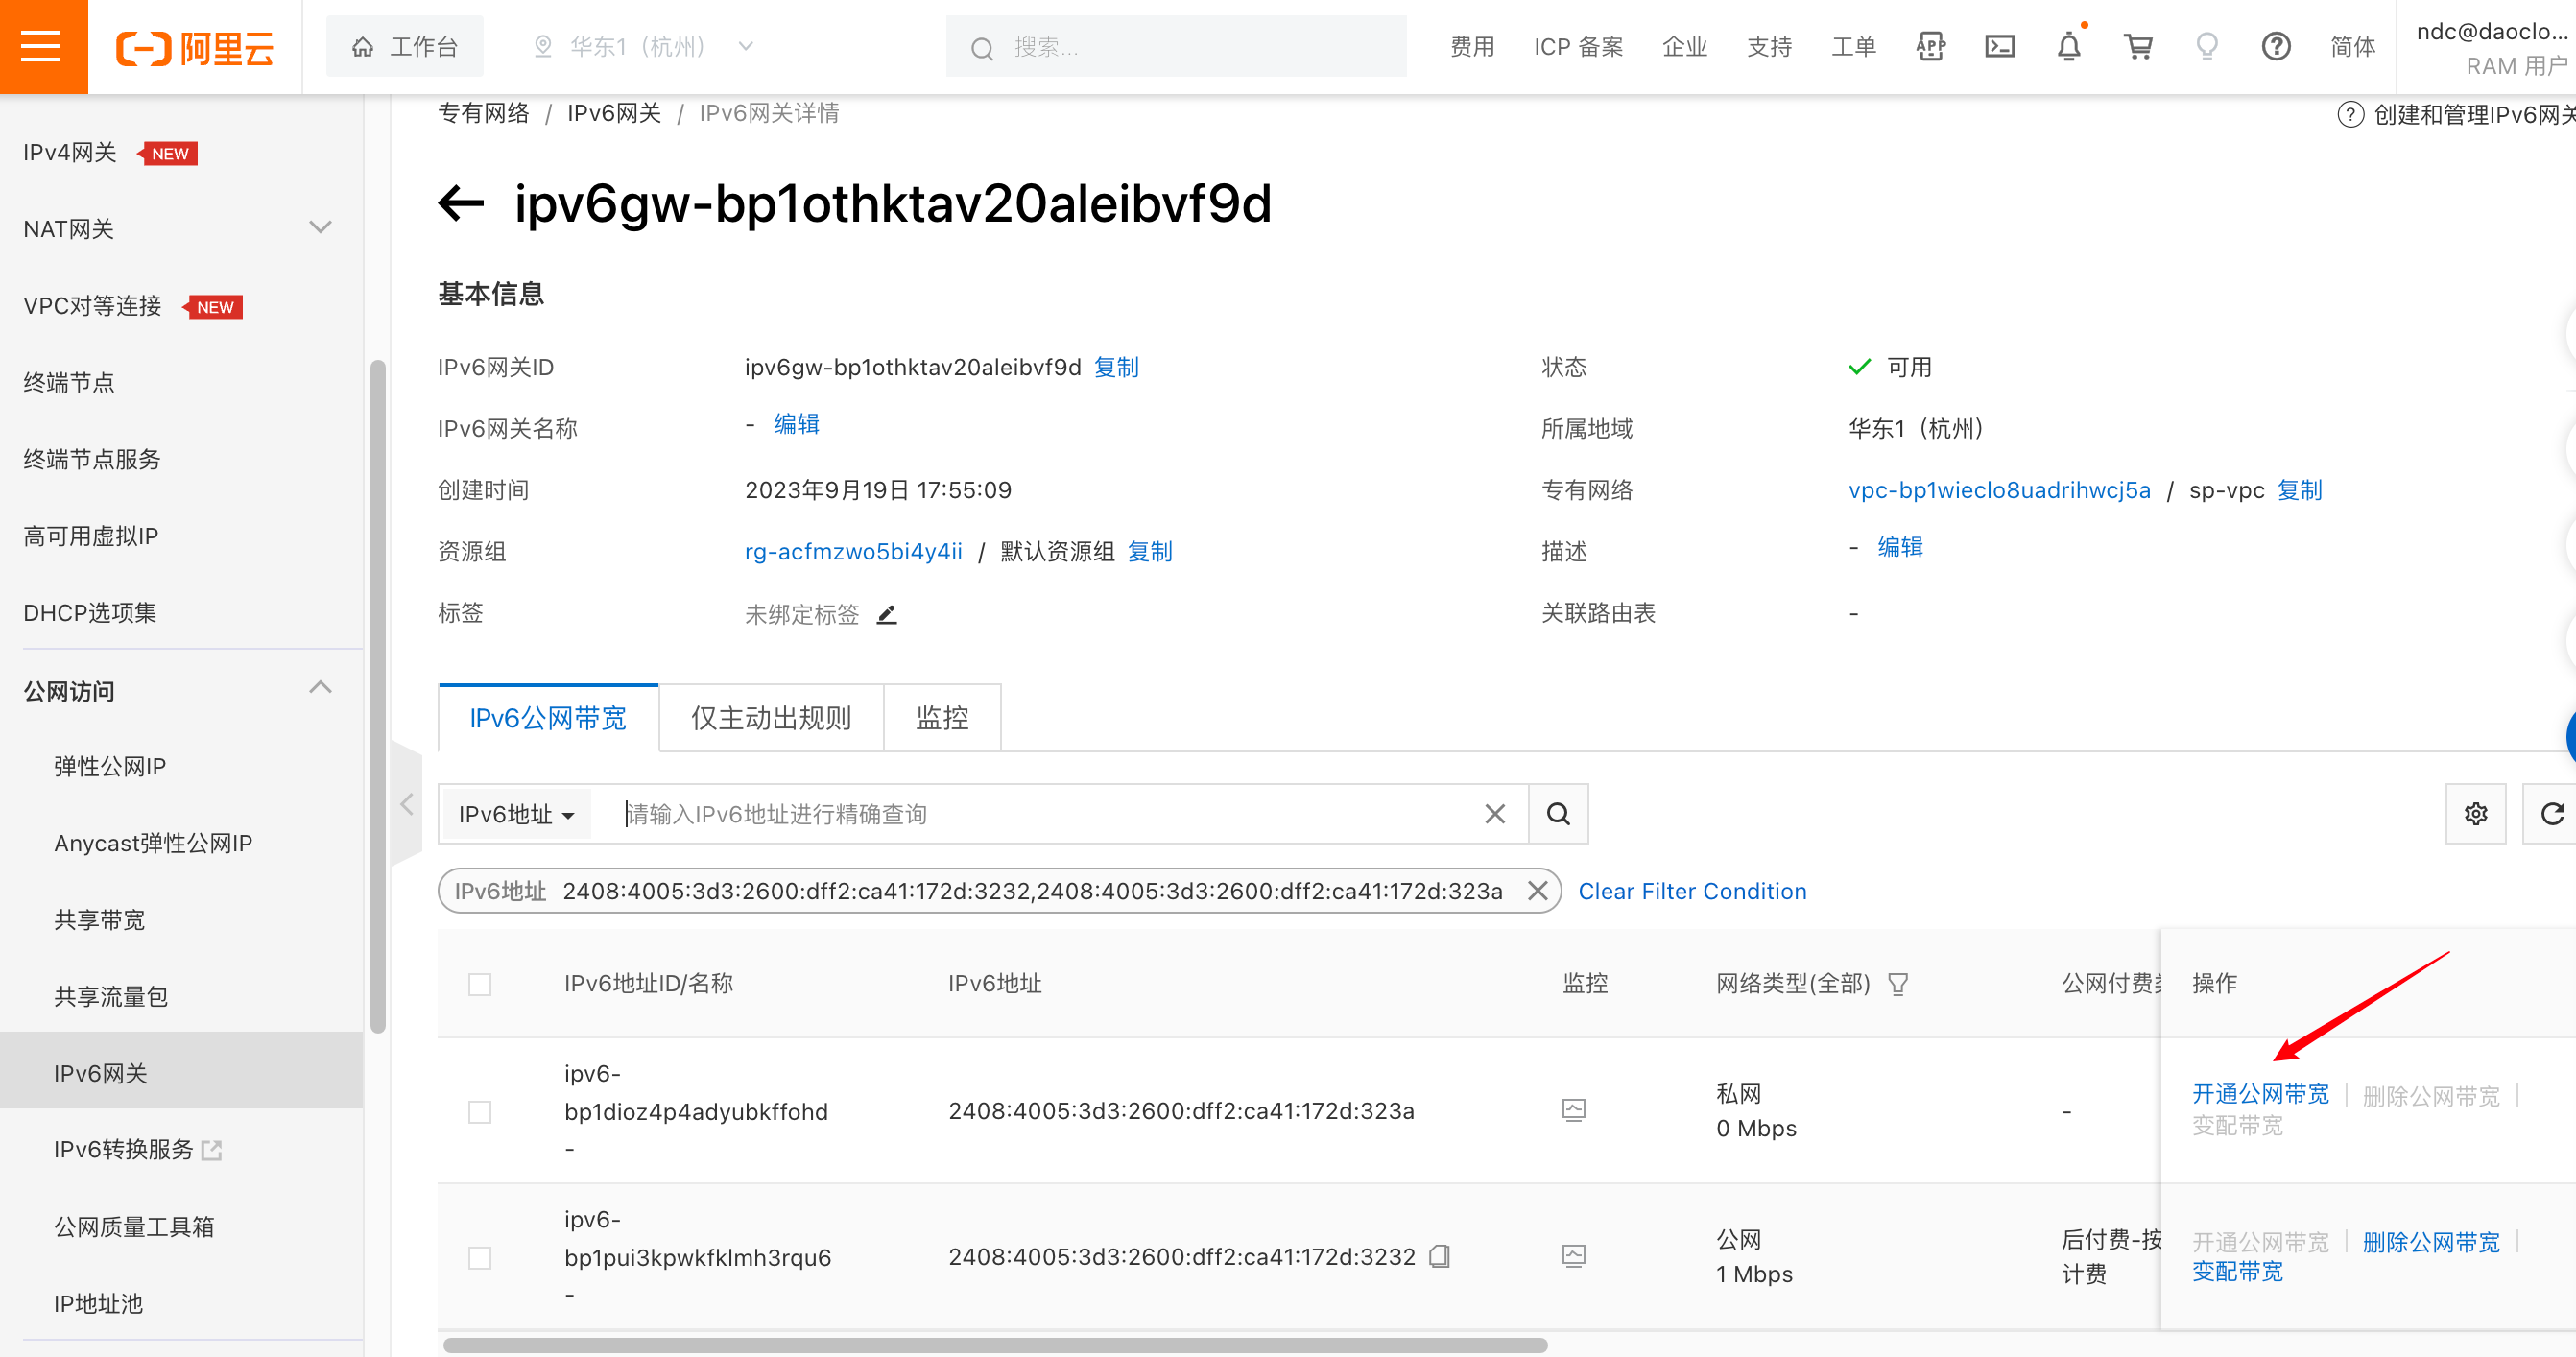Click the settings gear icon in bandwidth table
The width and height of the screenshot is (2576, 1357).
click(2475, 814)
